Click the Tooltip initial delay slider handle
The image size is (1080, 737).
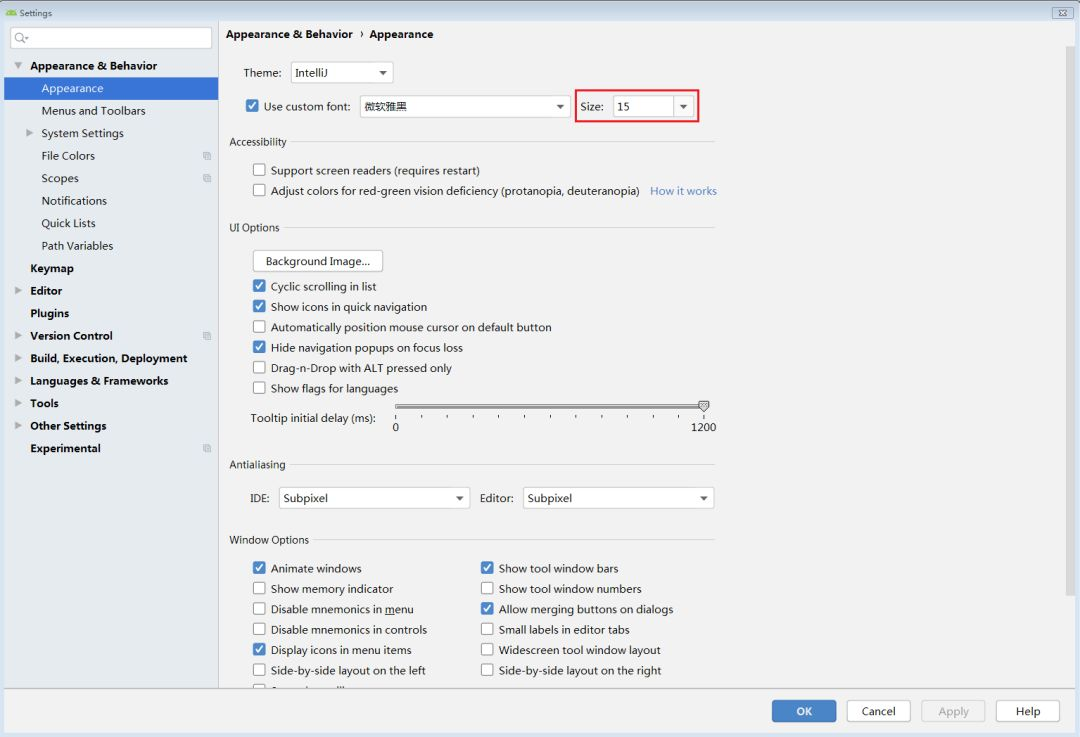tap(704, 406)
